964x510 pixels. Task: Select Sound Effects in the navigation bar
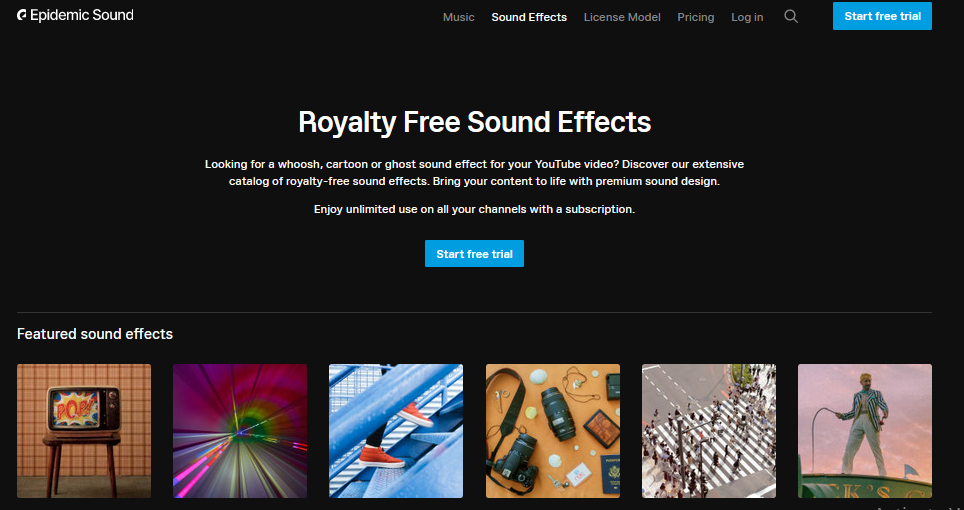(x=529, y=17)
